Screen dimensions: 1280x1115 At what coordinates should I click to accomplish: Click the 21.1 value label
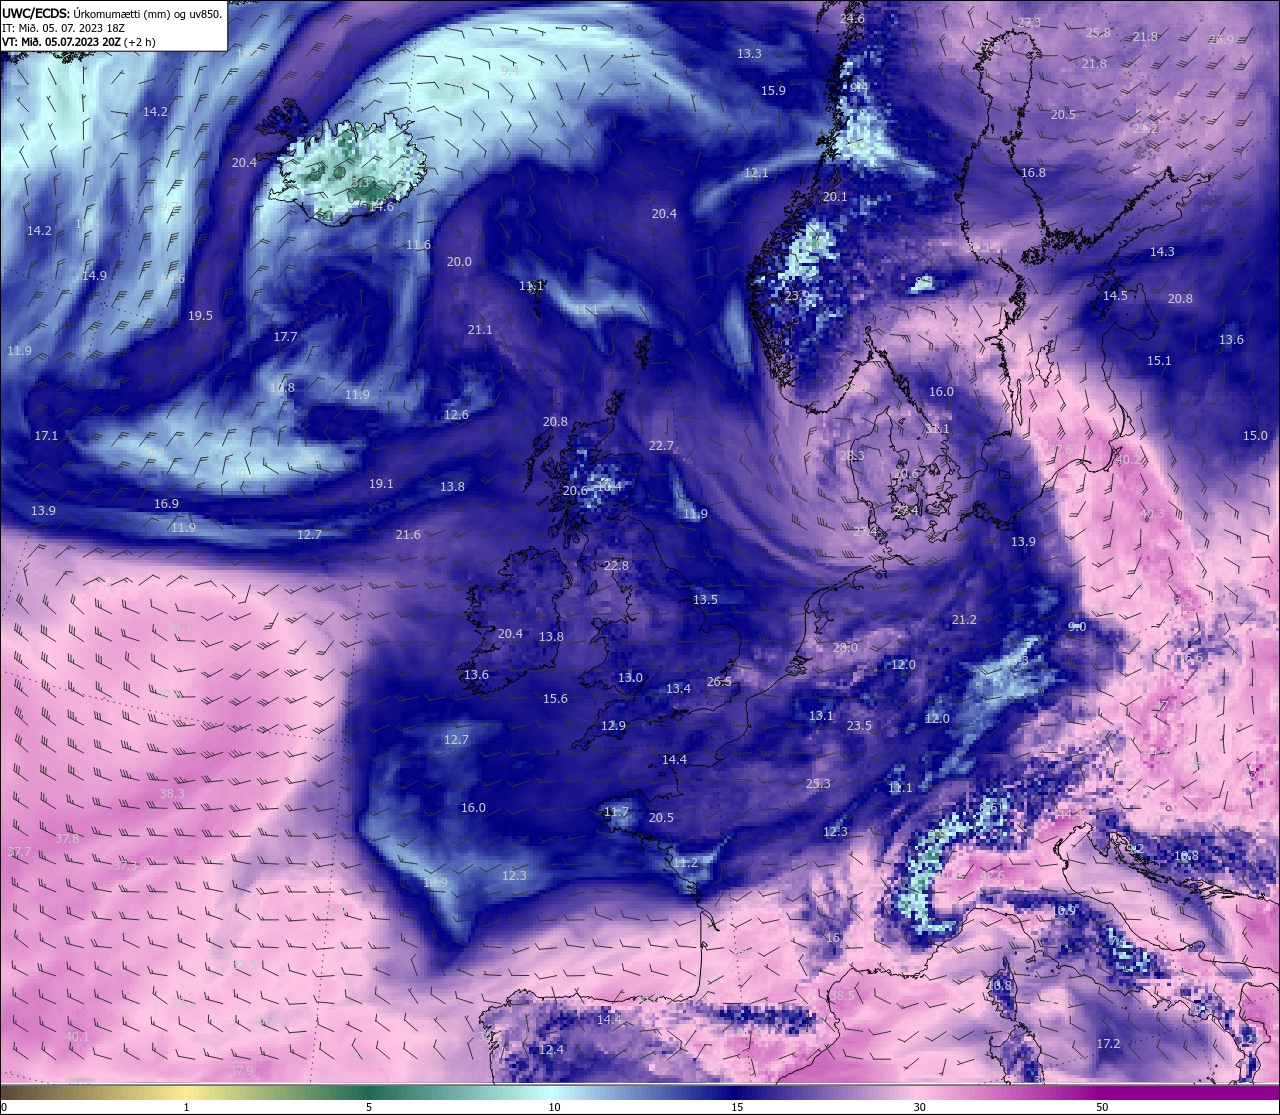tap(480, 329)
